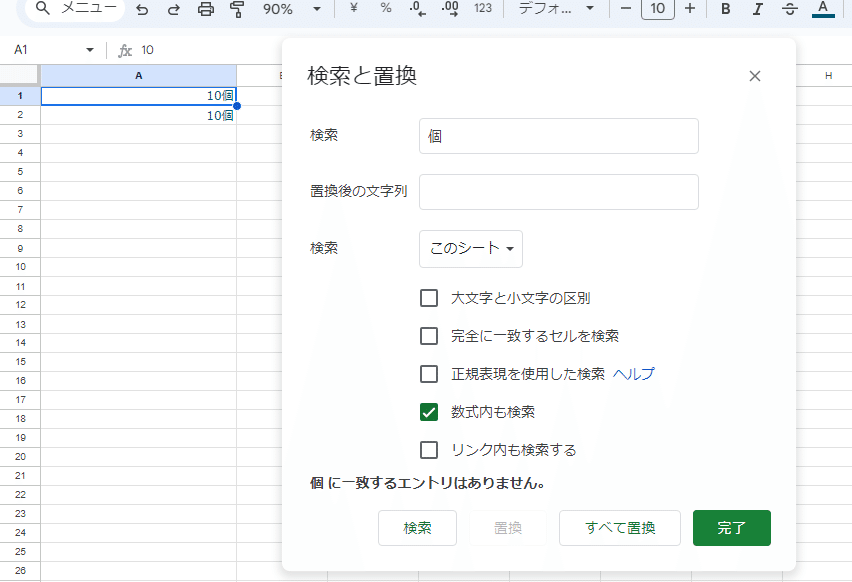Select cell A2 containing 10個
Screen dimensions: 852x582
(139, 115)
